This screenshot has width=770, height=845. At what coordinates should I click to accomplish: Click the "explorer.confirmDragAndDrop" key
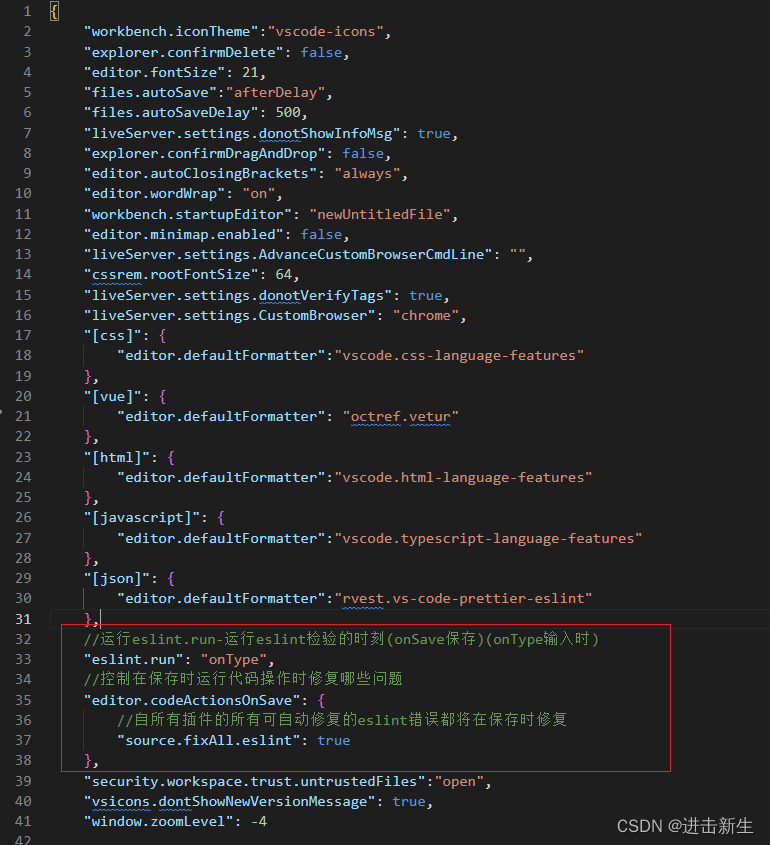point(205,154)
